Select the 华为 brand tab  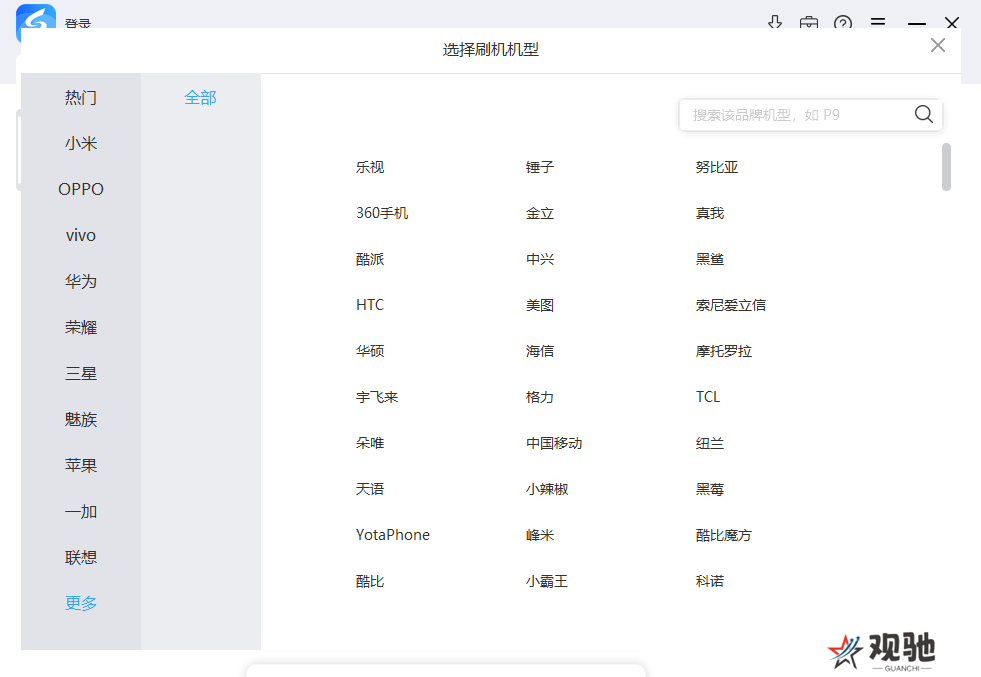pyautogui.click(x=81, y=282)
